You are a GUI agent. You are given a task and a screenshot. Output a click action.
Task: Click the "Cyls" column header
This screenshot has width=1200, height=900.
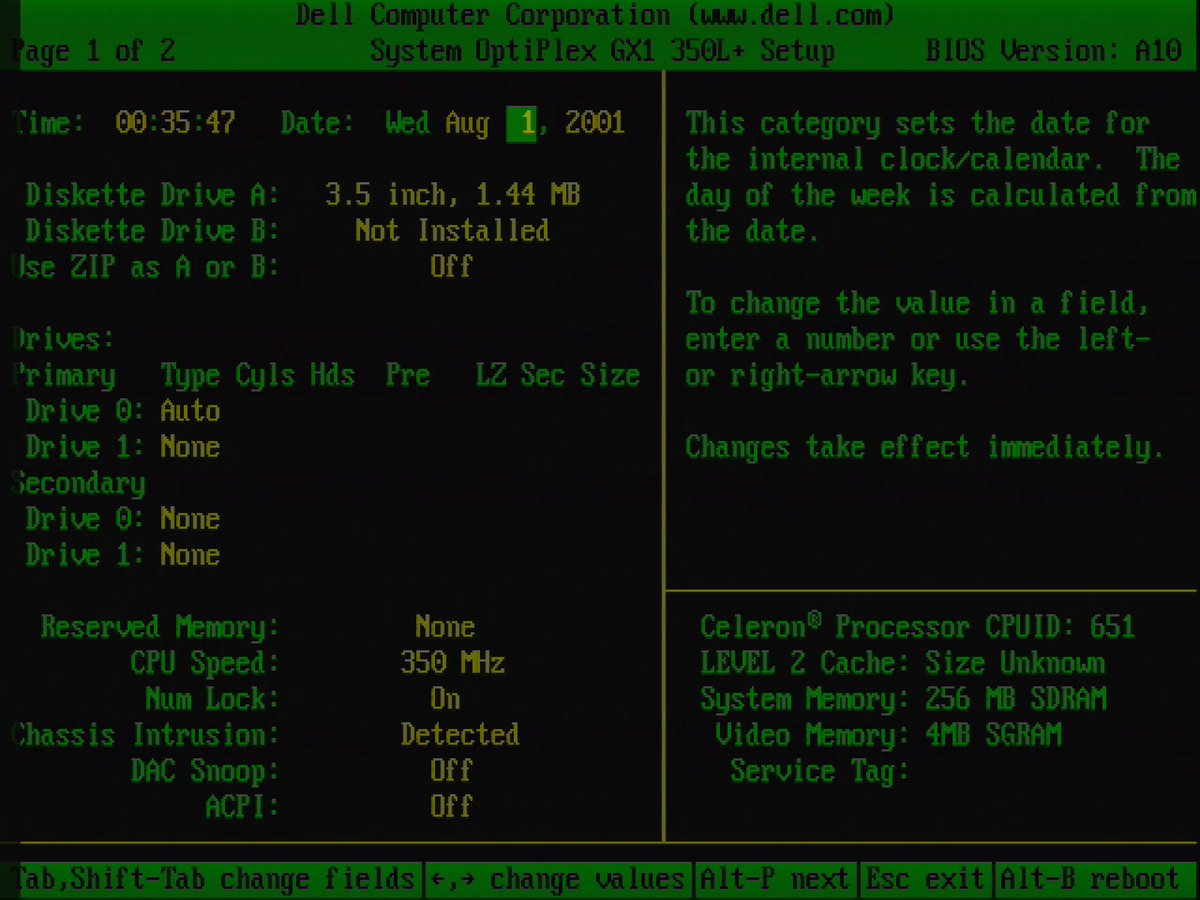265,376
